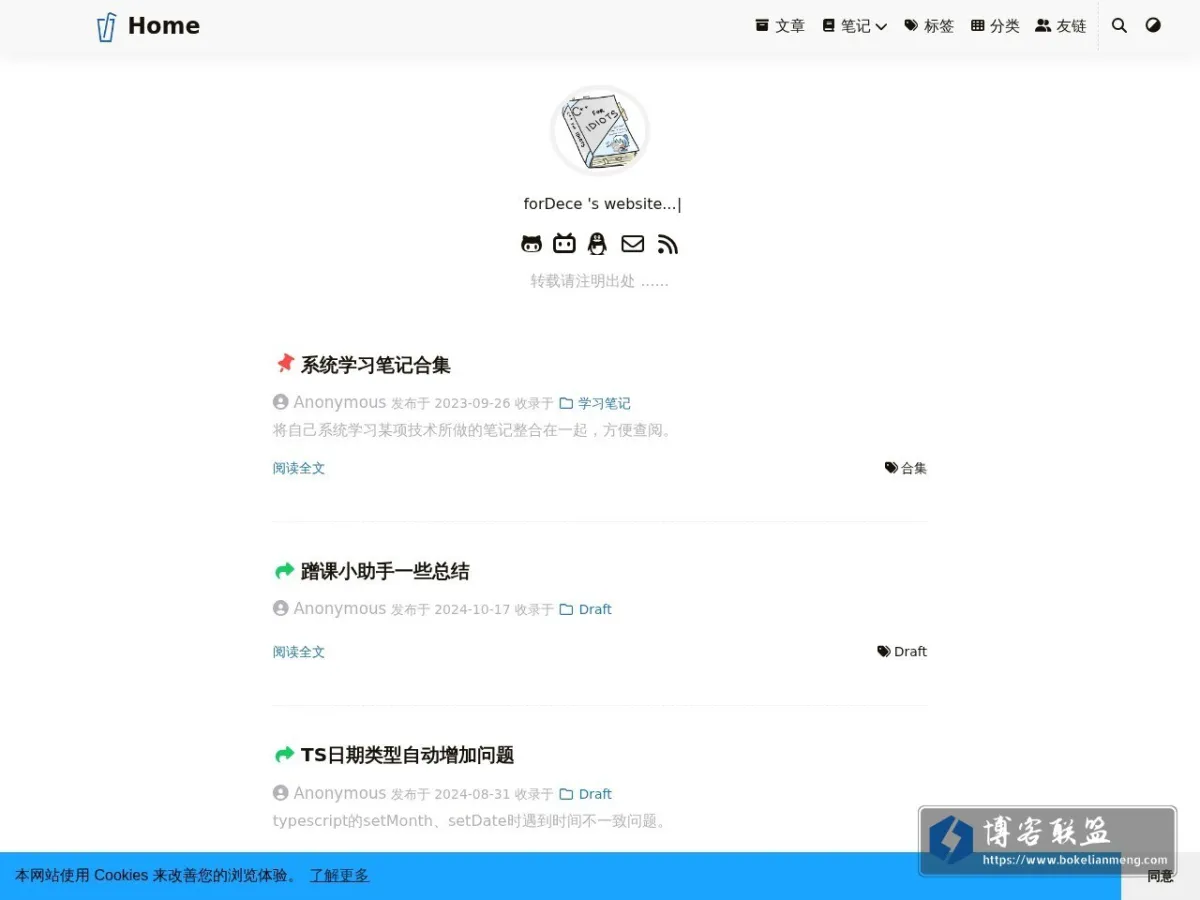Click 同意 to accept cookies
Image resolution: width=1200 pixels, height=900 pixels.
(1160, 876)
